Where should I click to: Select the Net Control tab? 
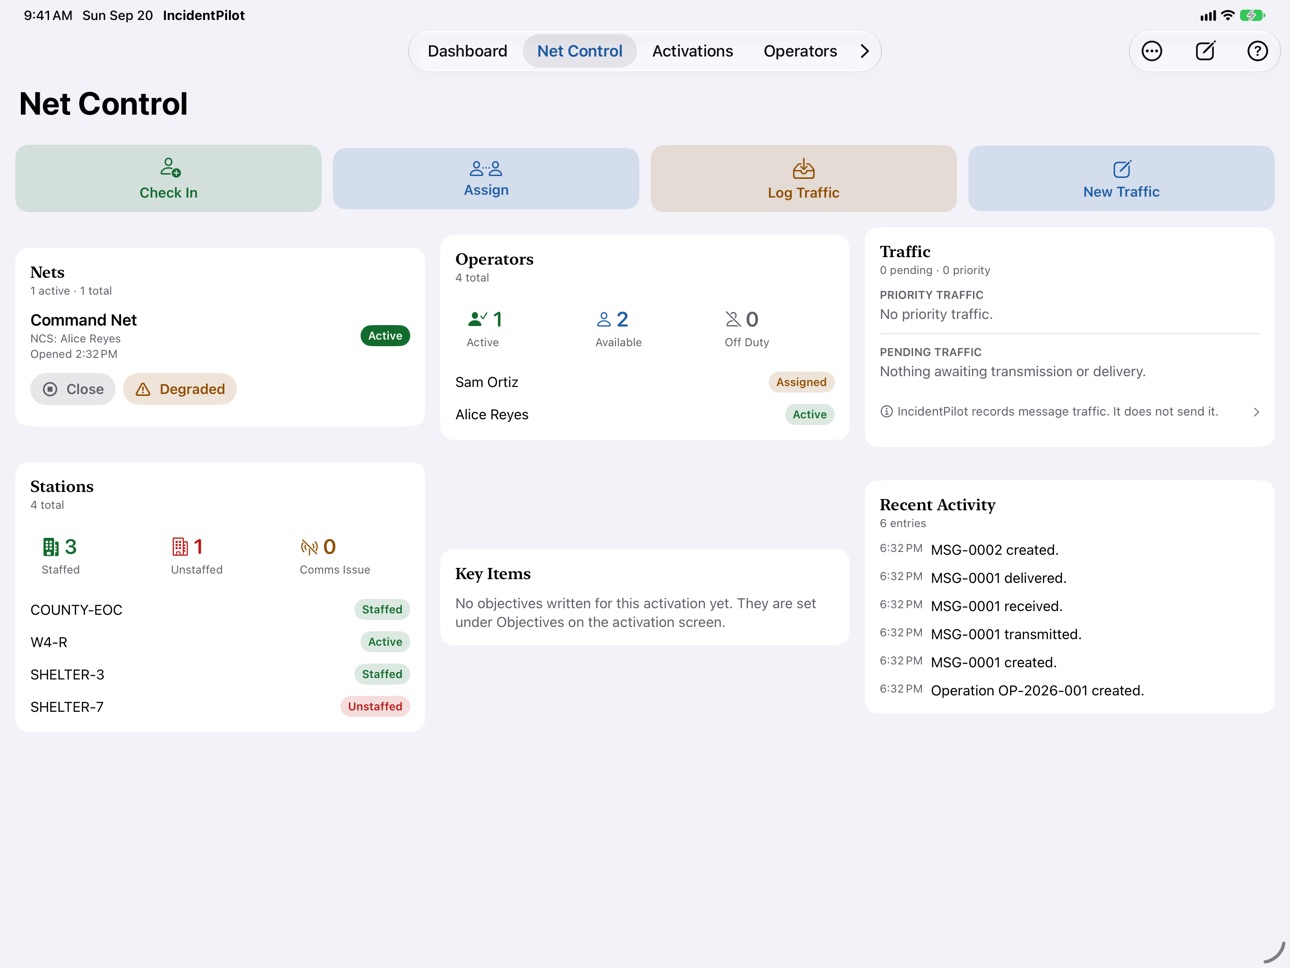click(x=579, y=51)
